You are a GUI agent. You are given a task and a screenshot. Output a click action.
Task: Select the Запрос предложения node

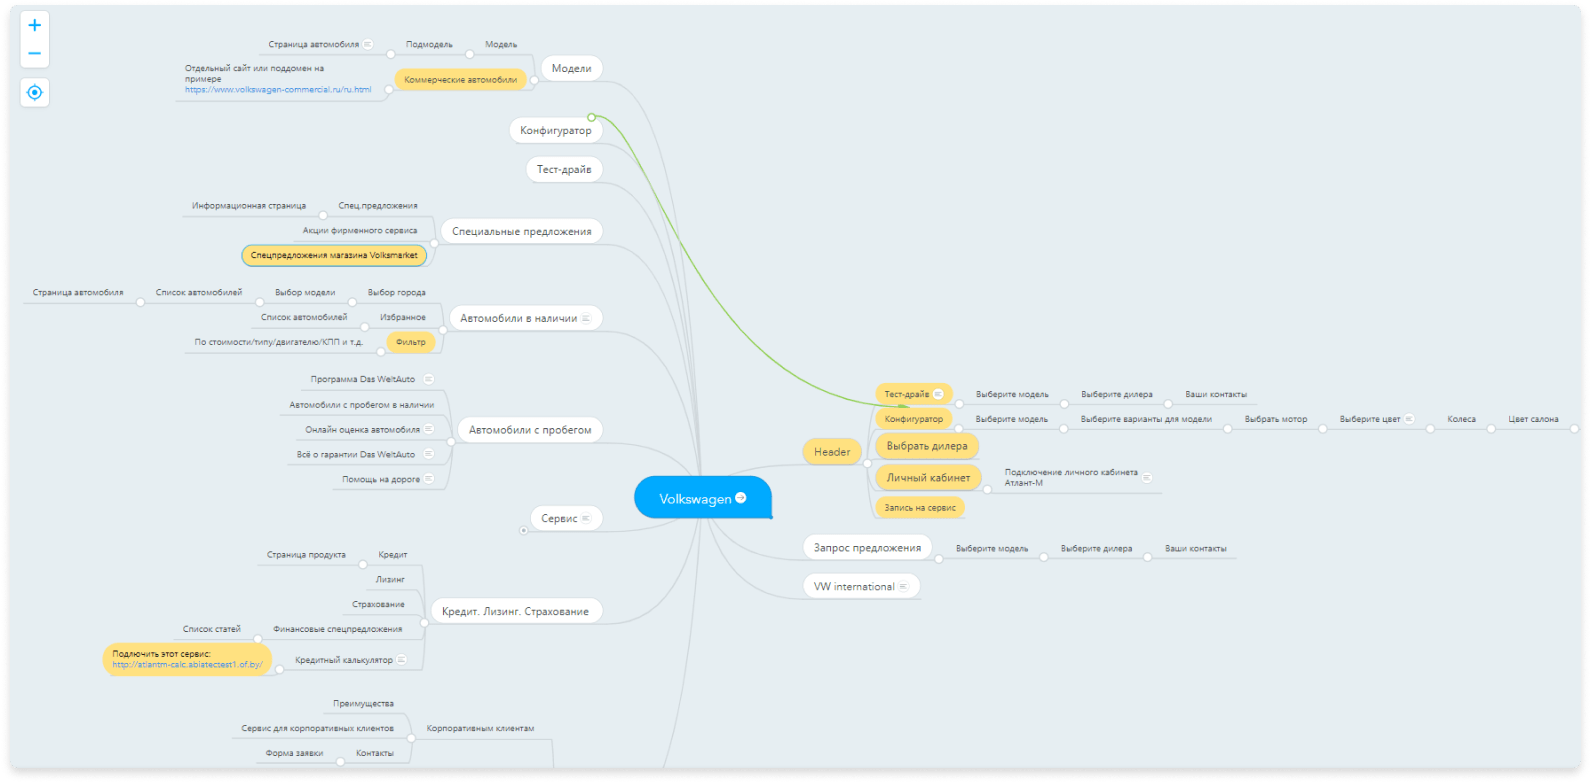pyautogui.click(x=867, y=548)
